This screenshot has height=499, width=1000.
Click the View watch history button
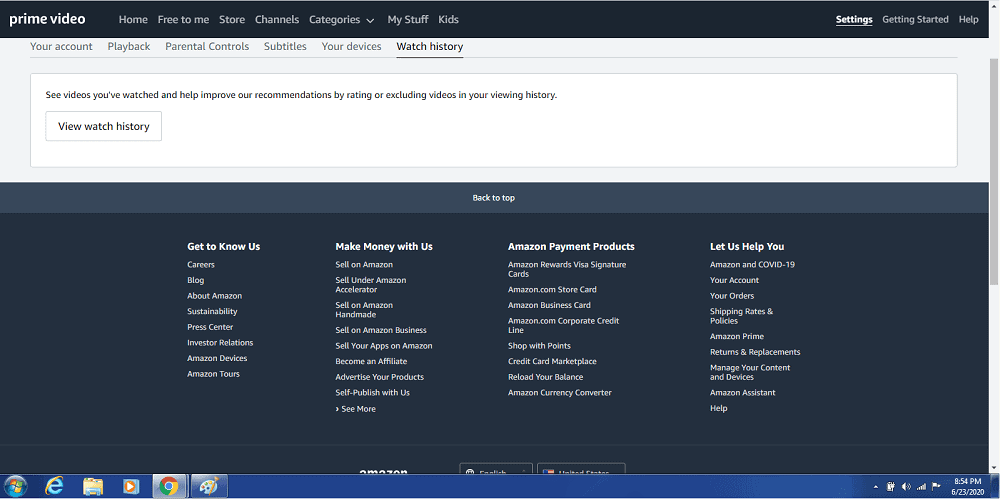103,126
